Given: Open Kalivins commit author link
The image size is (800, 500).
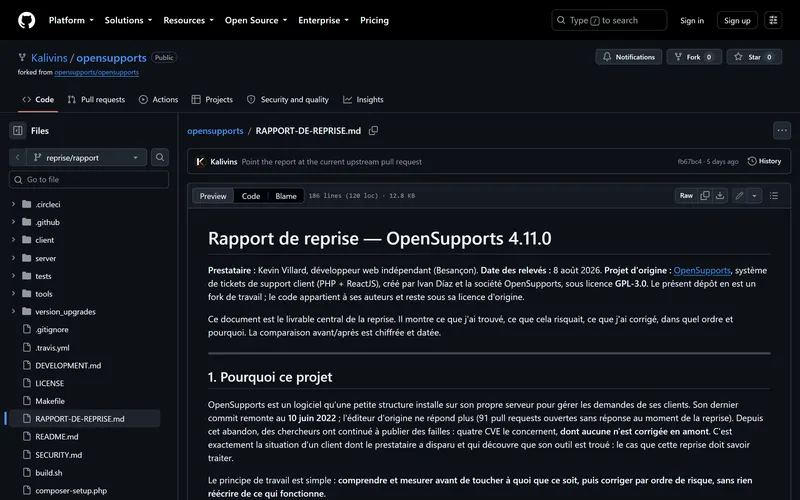Looking at the screenshot, I should [223, 162].
